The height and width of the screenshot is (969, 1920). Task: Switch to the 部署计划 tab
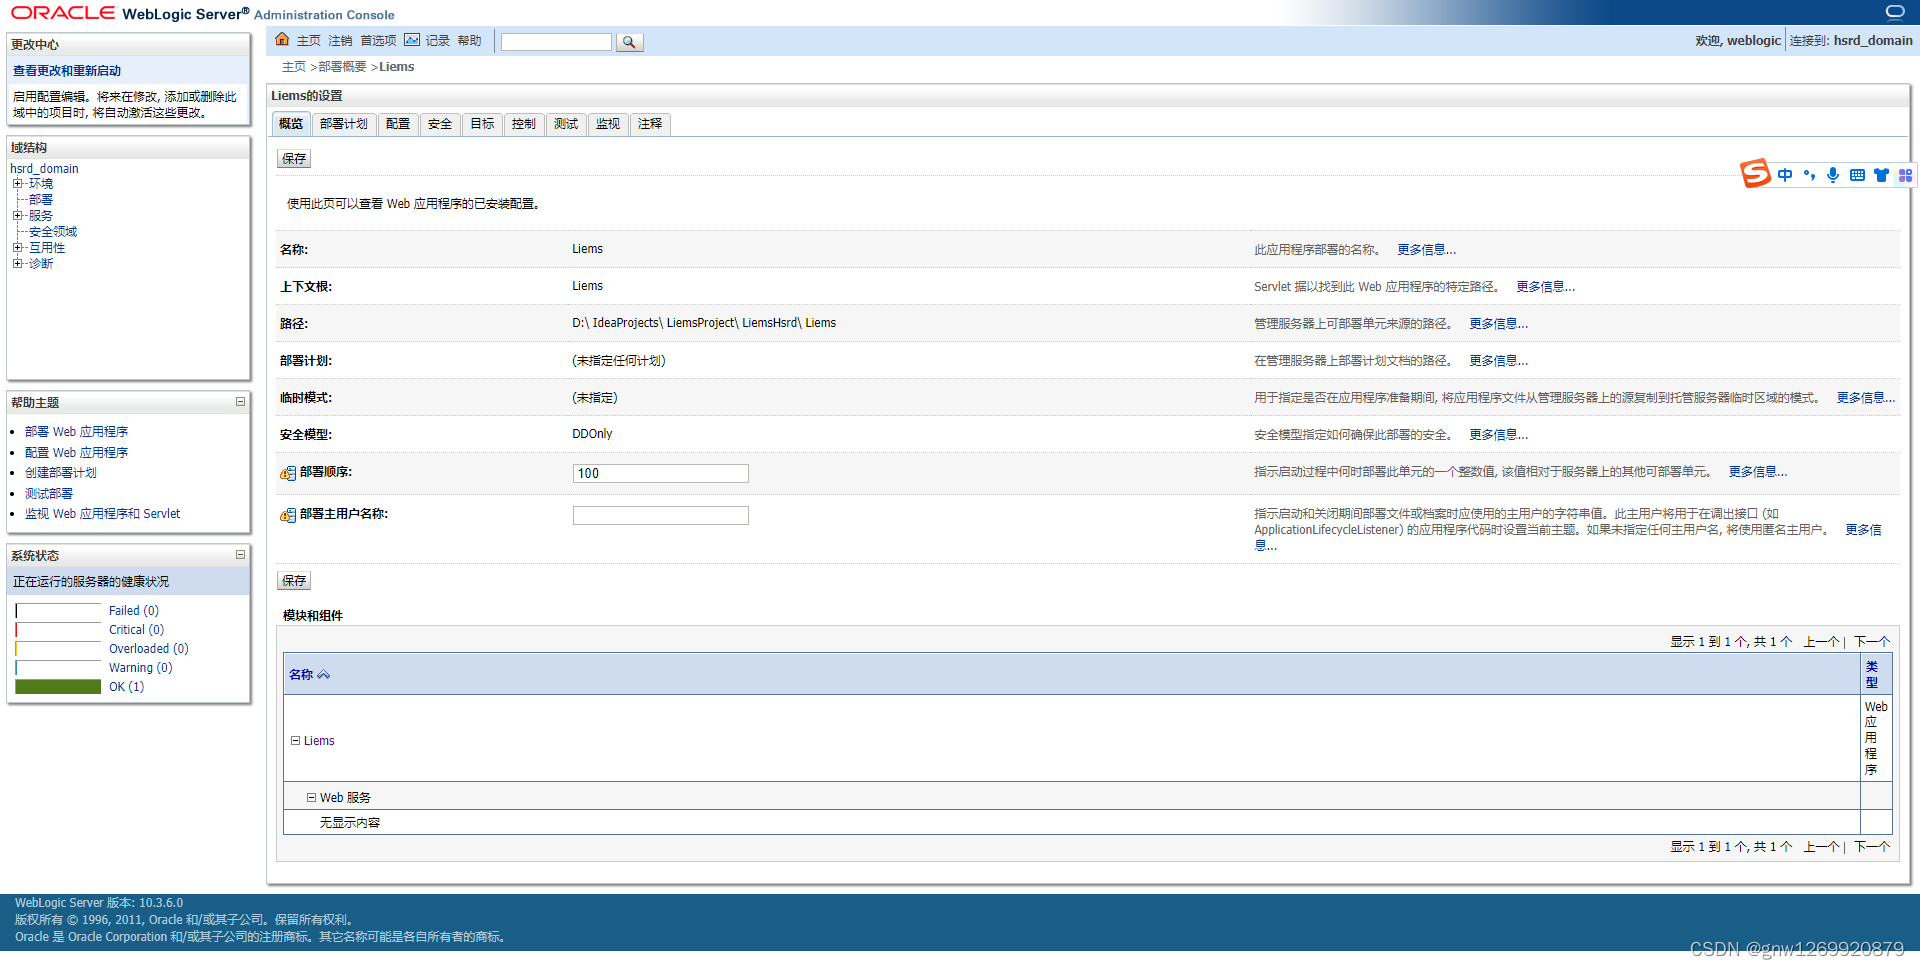coord(344,124)
